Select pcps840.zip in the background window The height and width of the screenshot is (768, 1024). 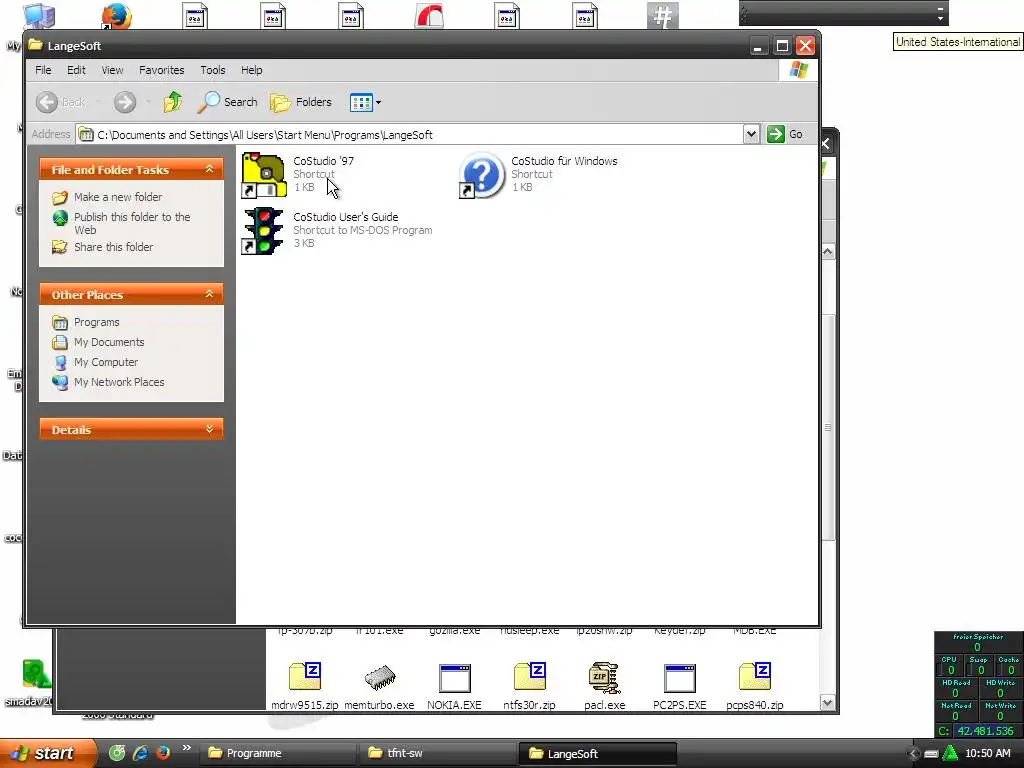[x=754, y=686]
